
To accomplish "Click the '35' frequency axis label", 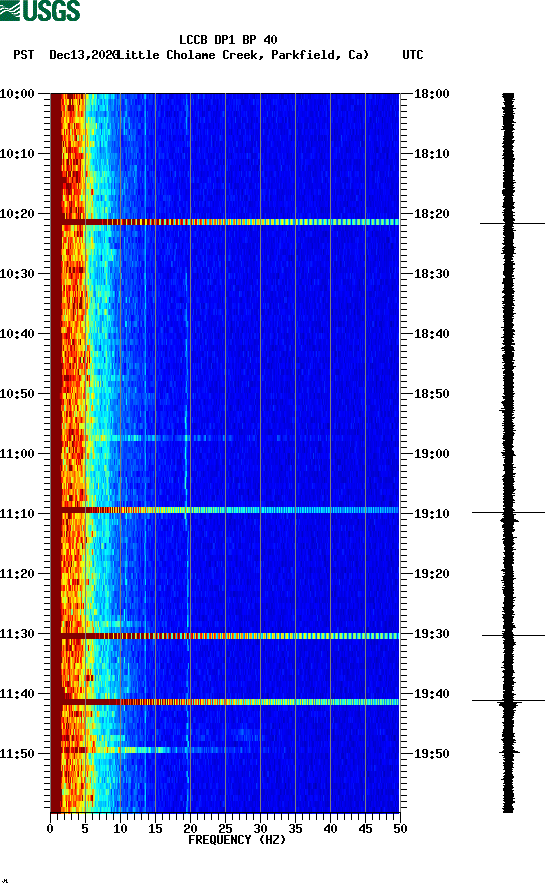I will [x=295, y=829].
